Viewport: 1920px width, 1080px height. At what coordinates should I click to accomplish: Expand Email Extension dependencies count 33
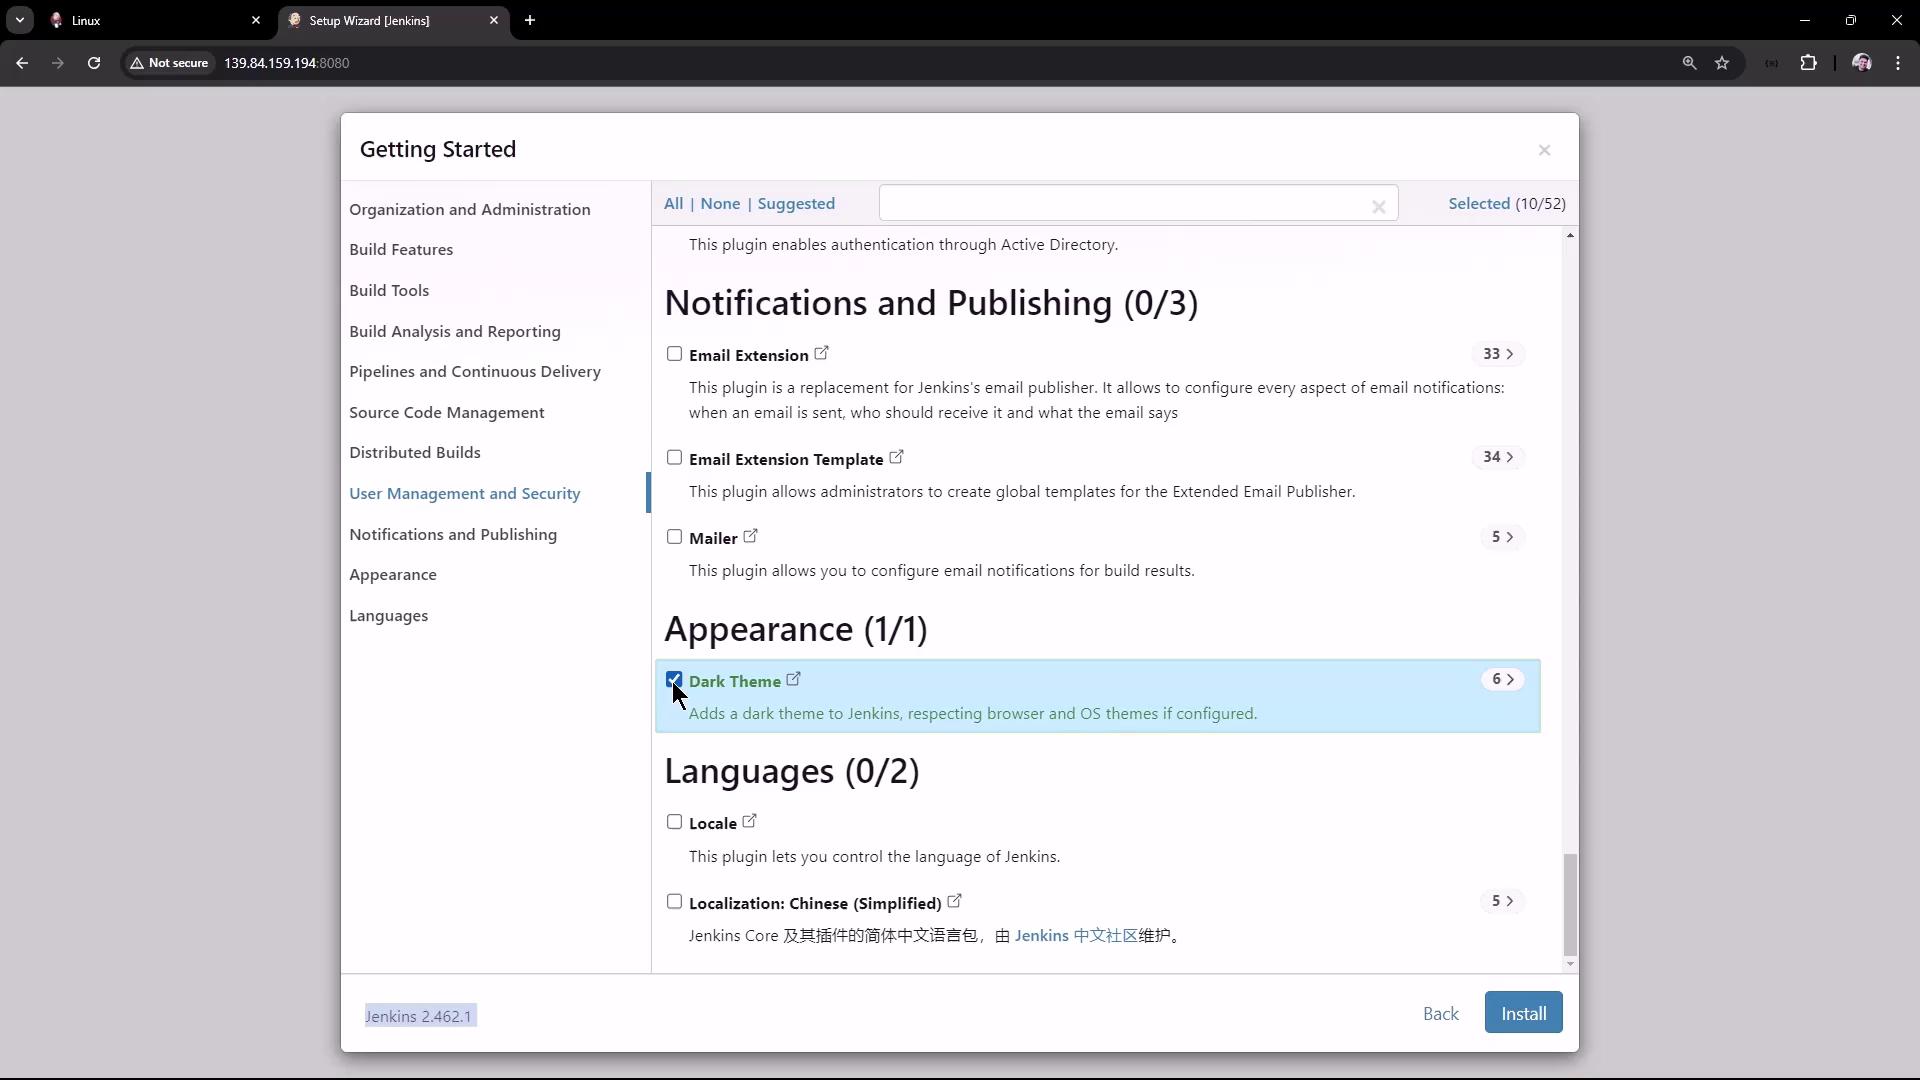[1497, 354]
